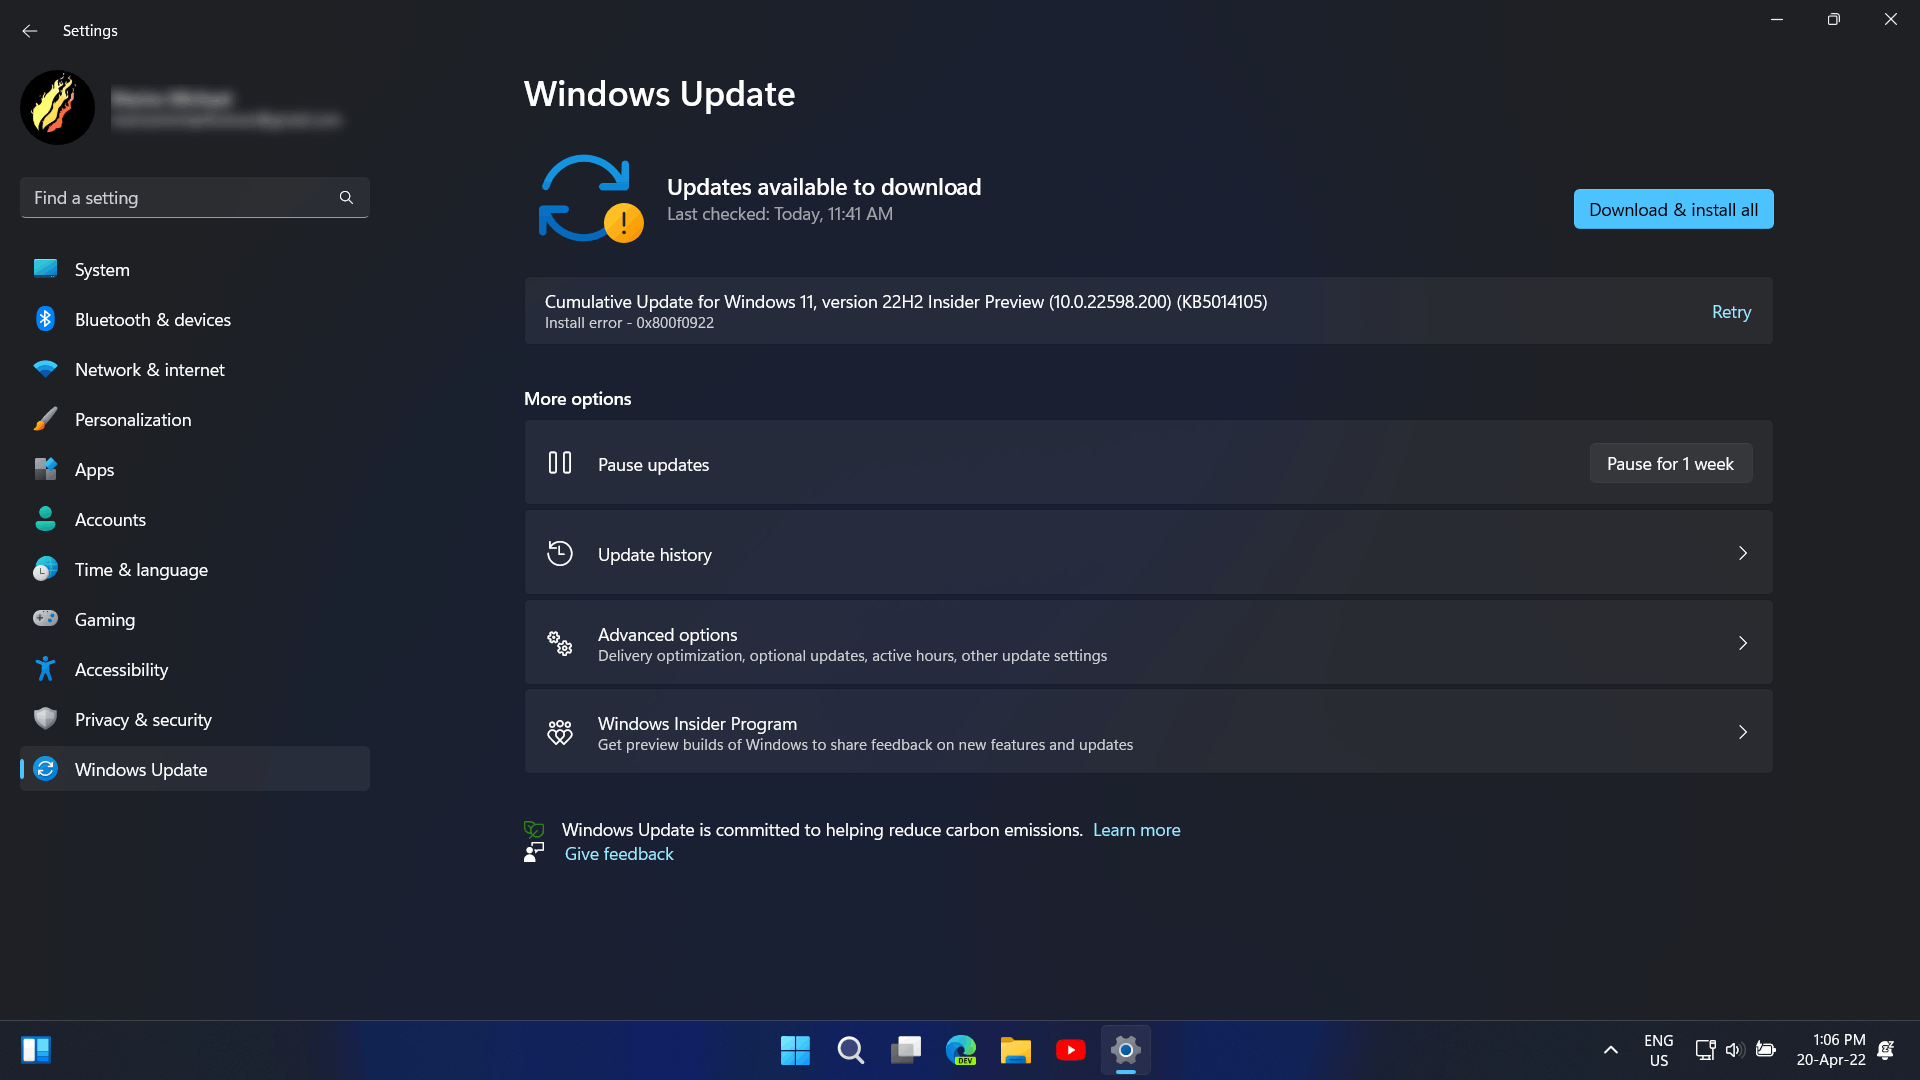The height and width of the screenshot is (1080, 1920).
Task: Open System settings category
Action: 194,269
